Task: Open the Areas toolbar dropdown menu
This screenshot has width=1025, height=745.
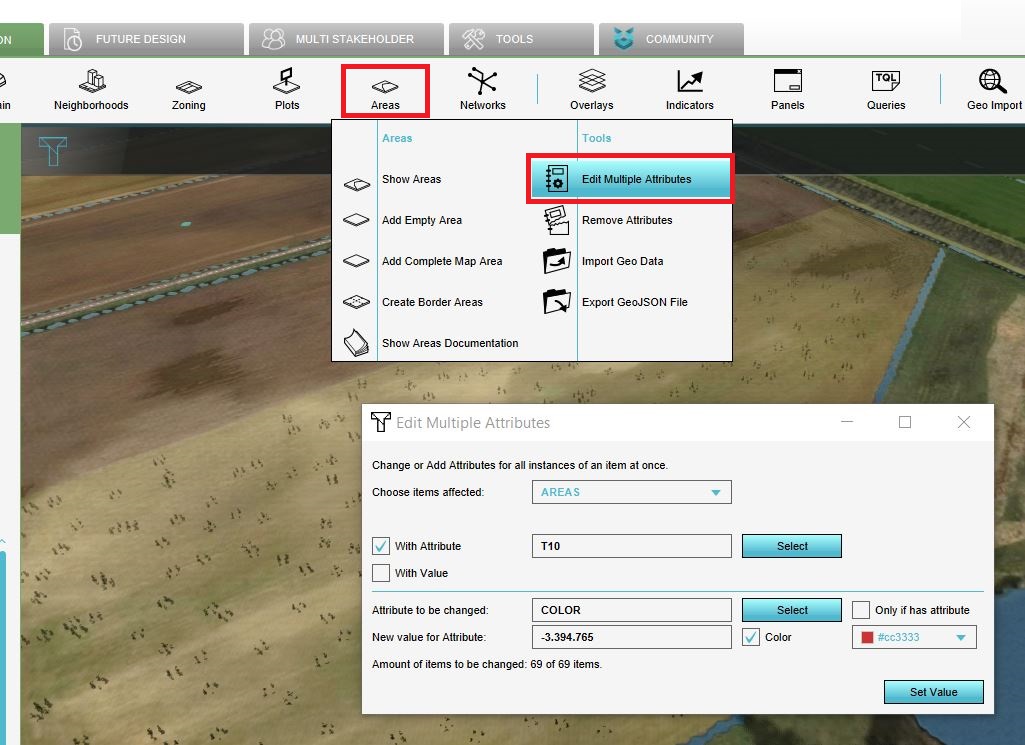Action: point(385,90)
